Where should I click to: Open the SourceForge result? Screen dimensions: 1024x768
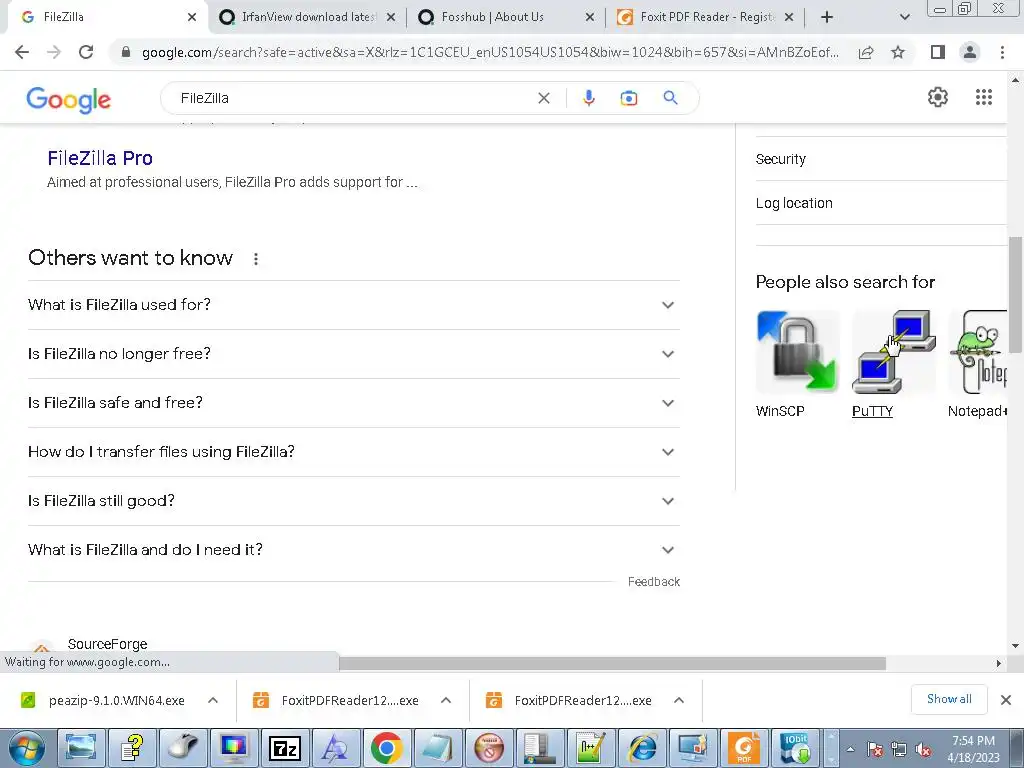[107, 644]
